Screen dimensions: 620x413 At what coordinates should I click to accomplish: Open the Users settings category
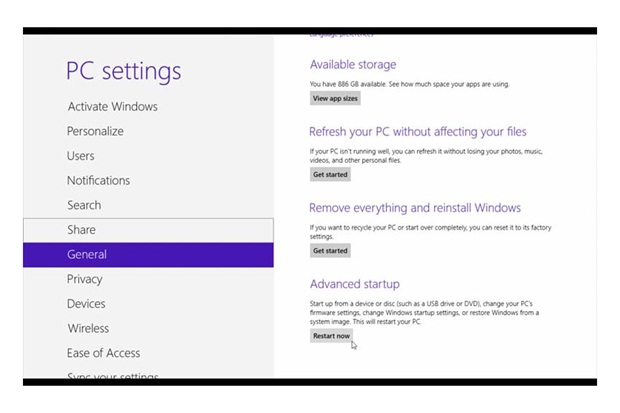tap(148, 156)
